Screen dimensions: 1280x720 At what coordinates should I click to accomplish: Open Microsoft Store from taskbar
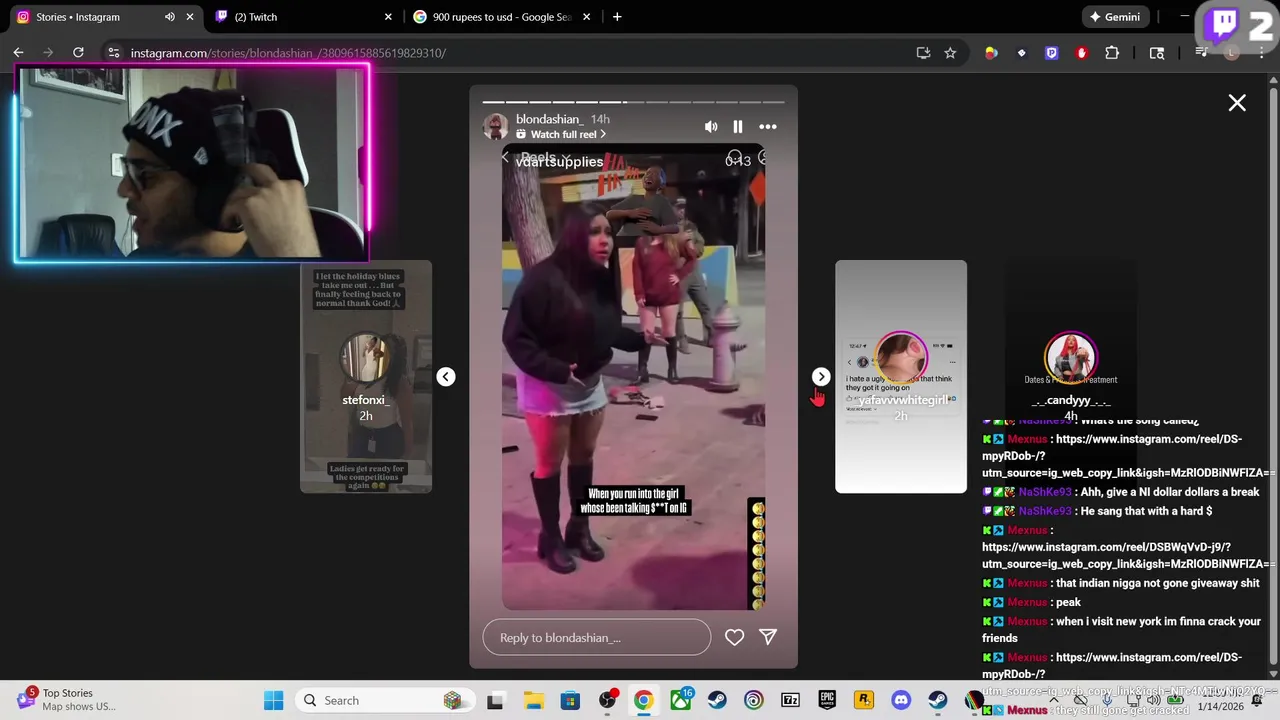pyautogui.click(x=569, y=701)
